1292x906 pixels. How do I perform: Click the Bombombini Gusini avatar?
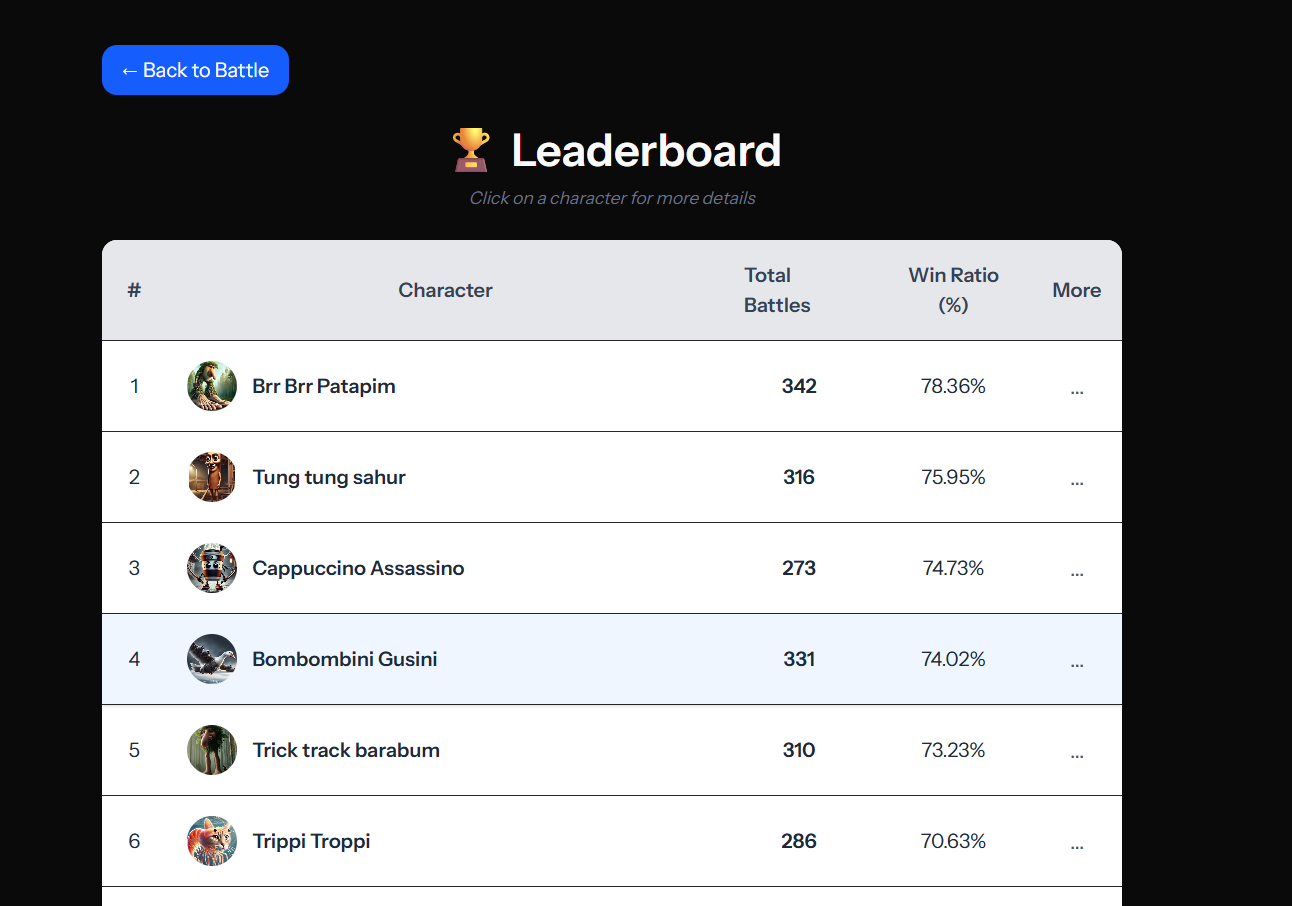[x=212, y=659]
